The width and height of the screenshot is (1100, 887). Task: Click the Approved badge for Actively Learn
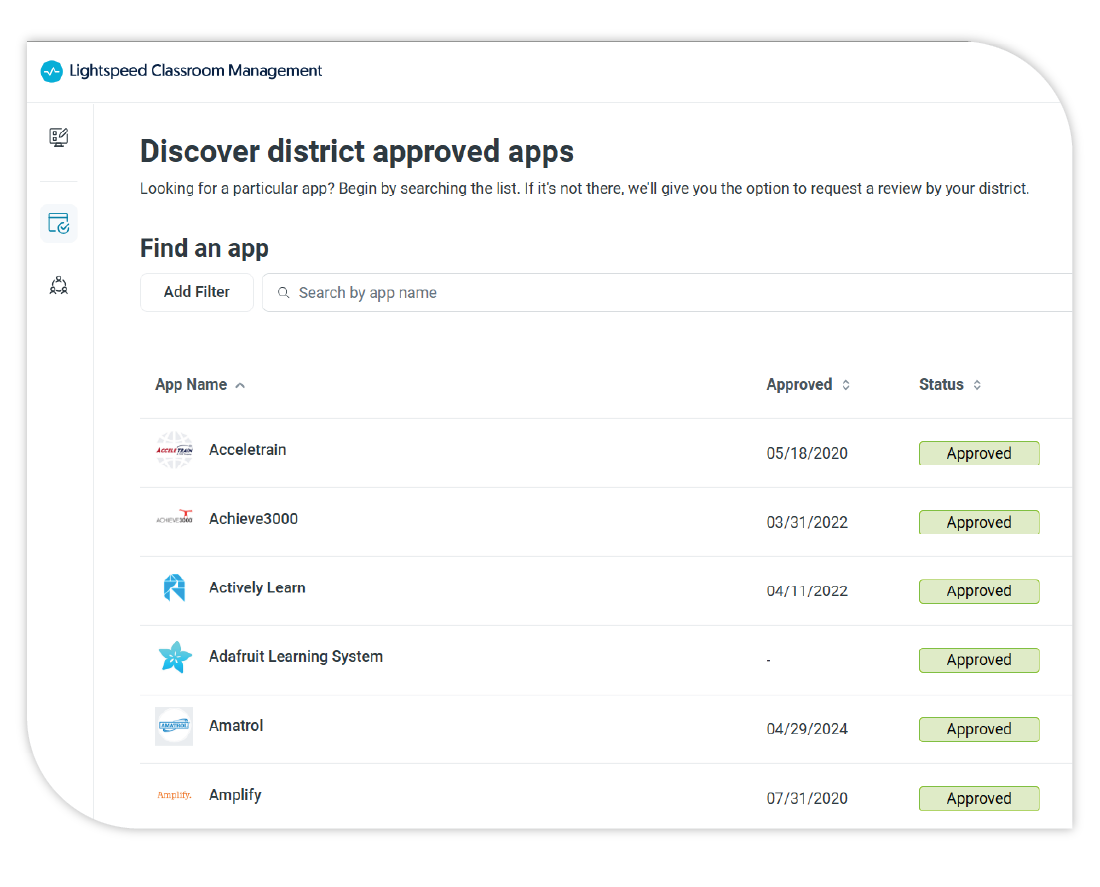tap(979, 591)
